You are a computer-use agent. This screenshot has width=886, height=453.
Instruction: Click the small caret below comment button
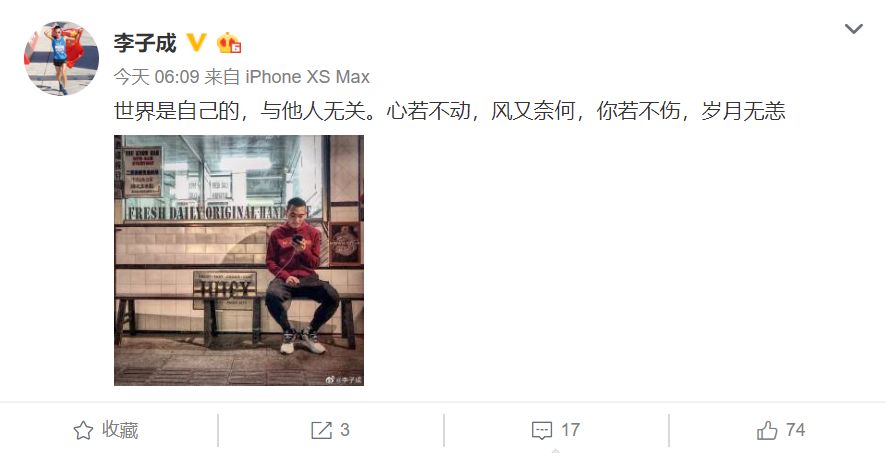[555, 451]
